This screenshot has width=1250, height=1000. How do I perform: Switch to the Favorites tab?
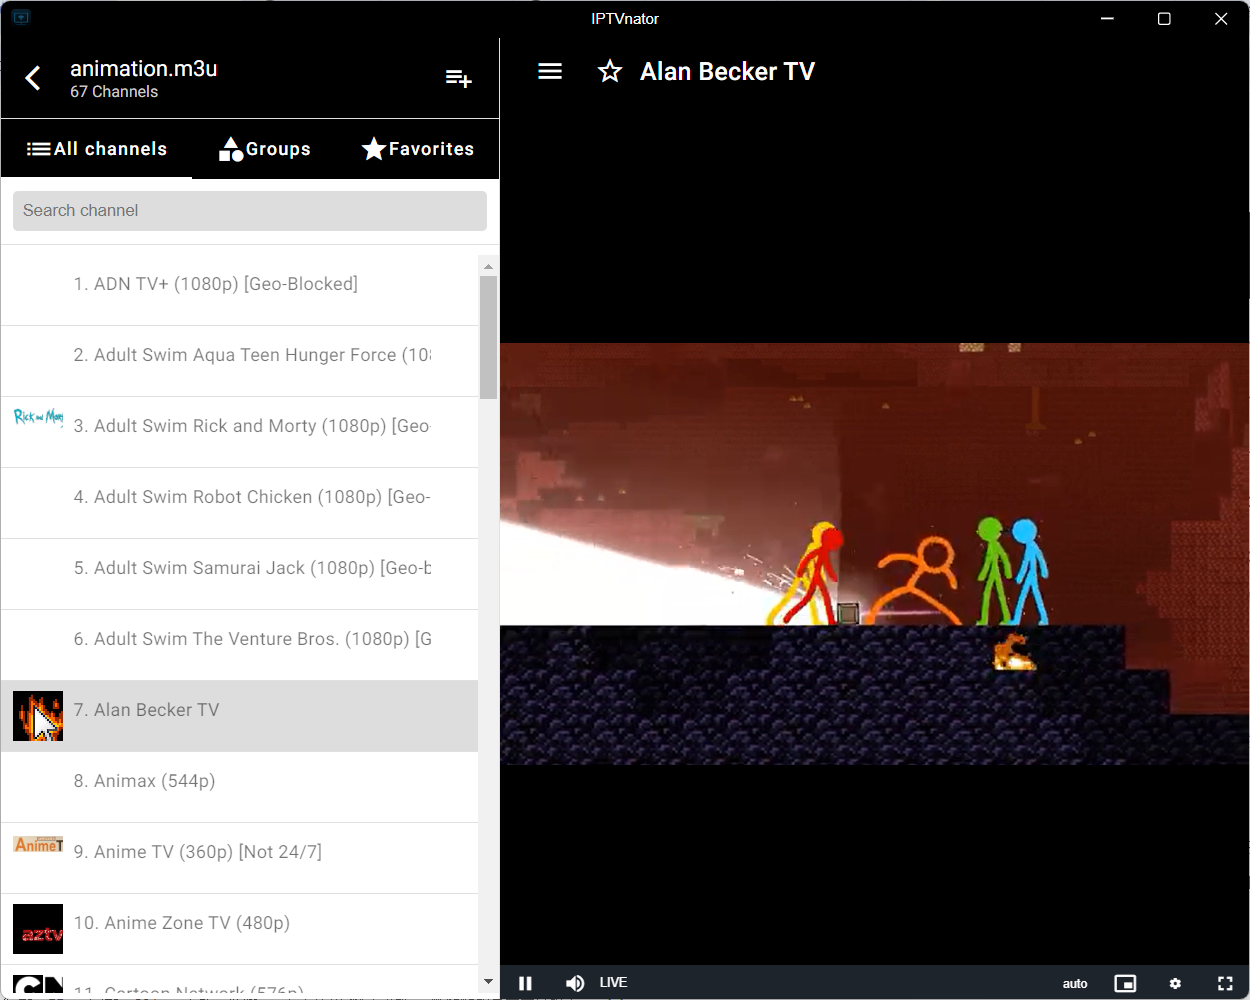(x=418, y=149)
